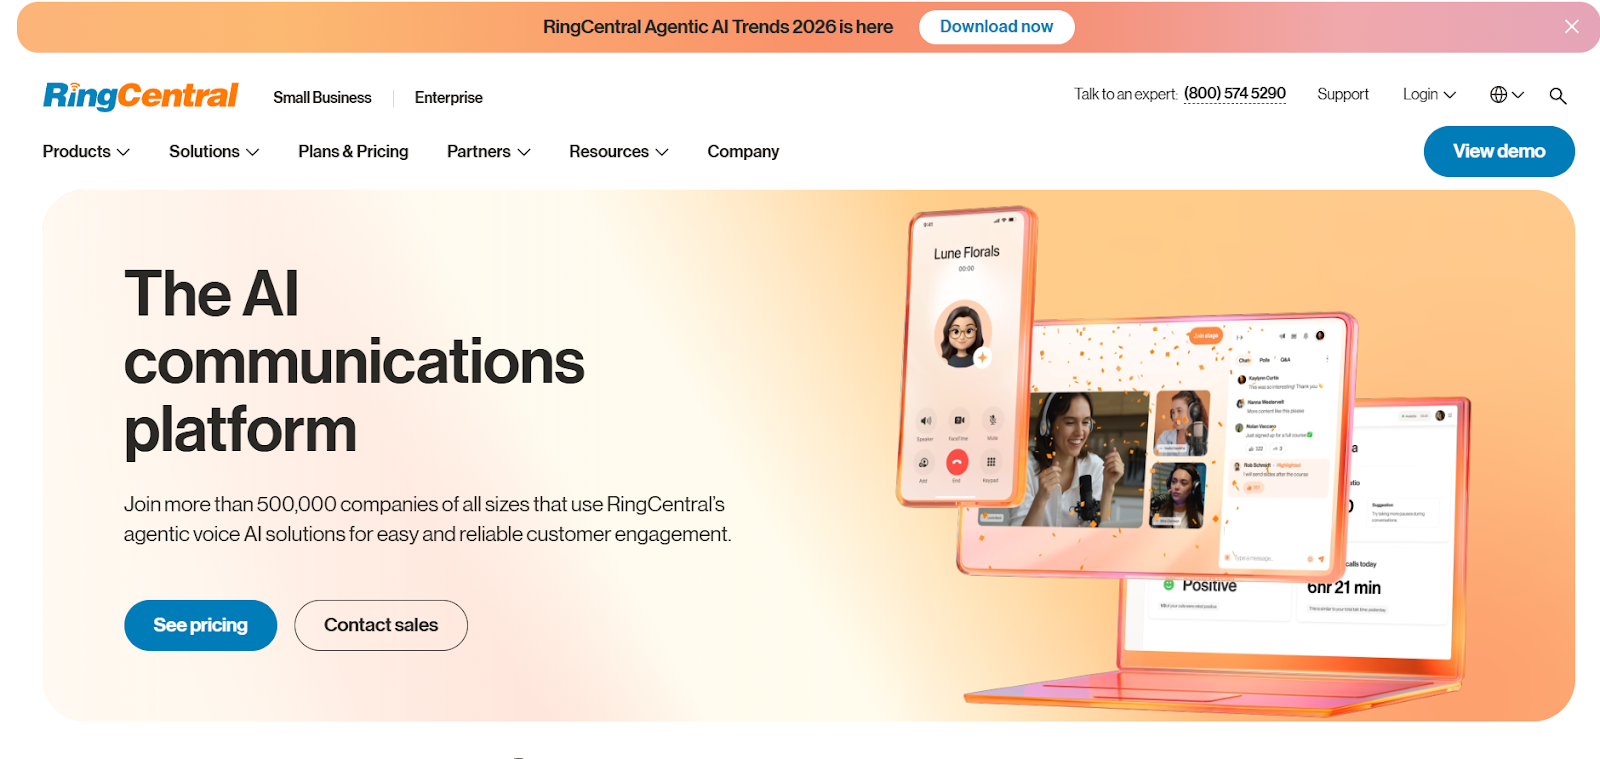The height and width of the screenshot is (759, 1600).
Task: Open the globe language selector
Action: click(x=1506, y=94)
